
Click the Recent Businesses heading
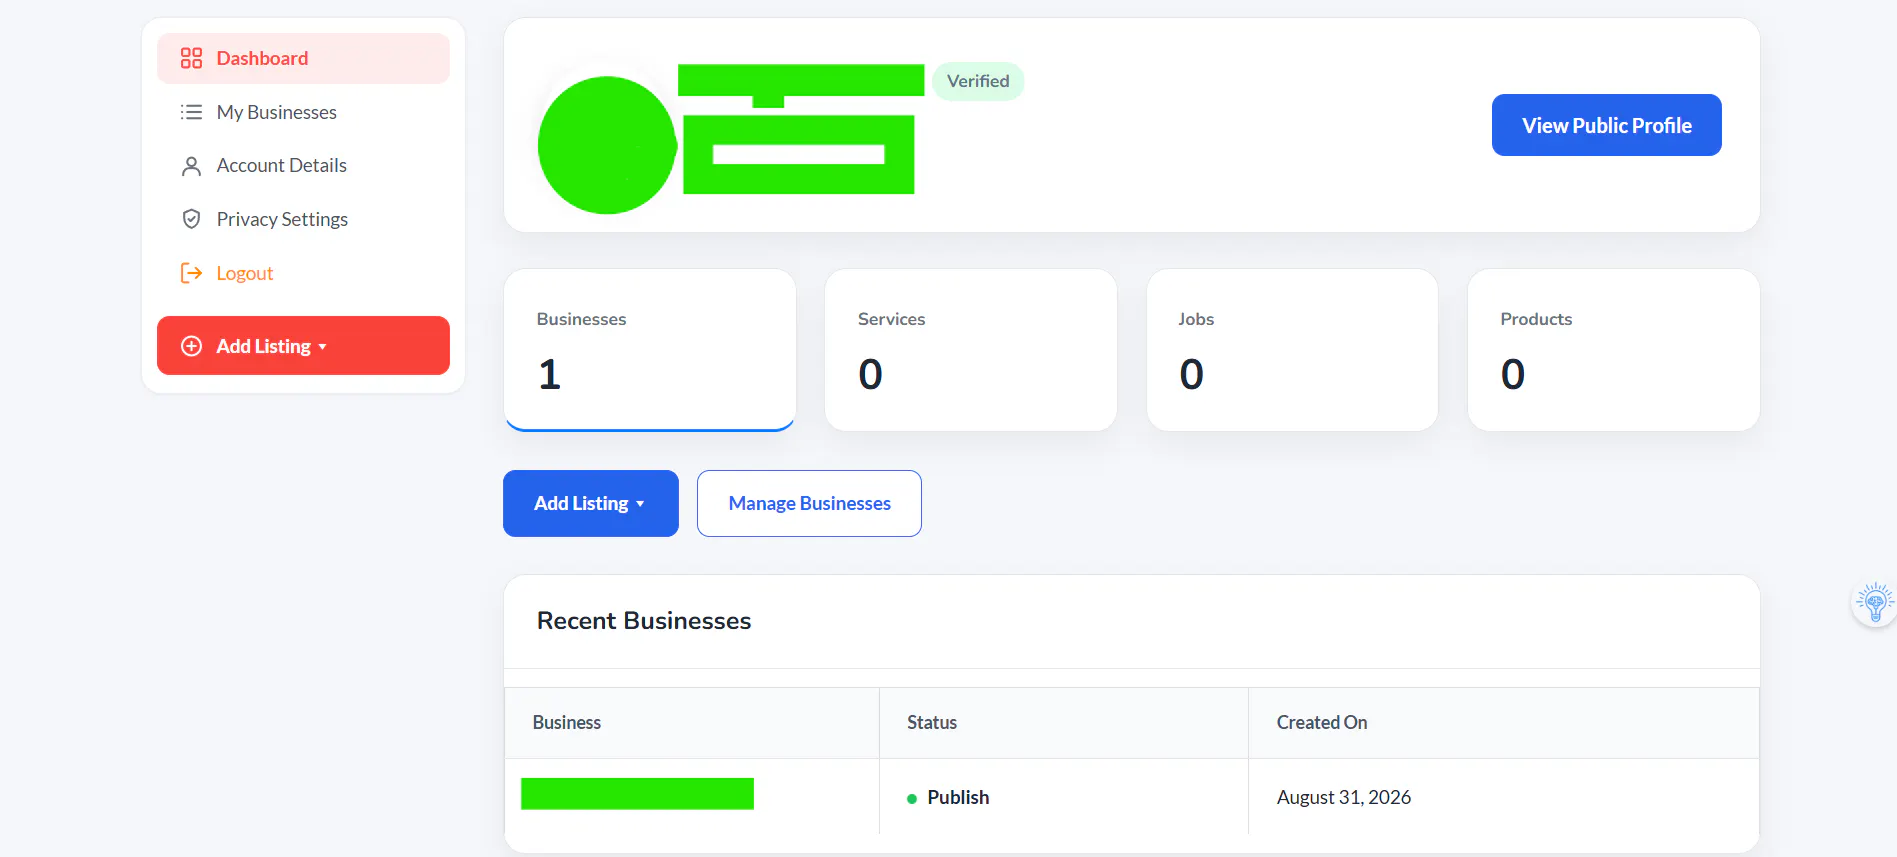click(x=644, y=621)
